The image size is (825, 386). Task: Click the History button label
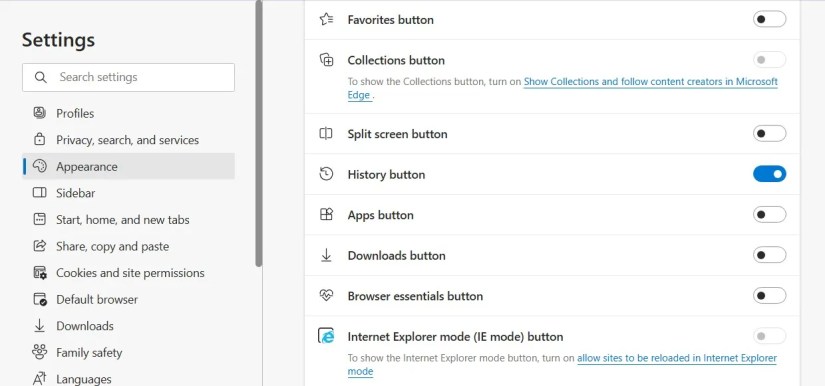click(x=386, y=174)
